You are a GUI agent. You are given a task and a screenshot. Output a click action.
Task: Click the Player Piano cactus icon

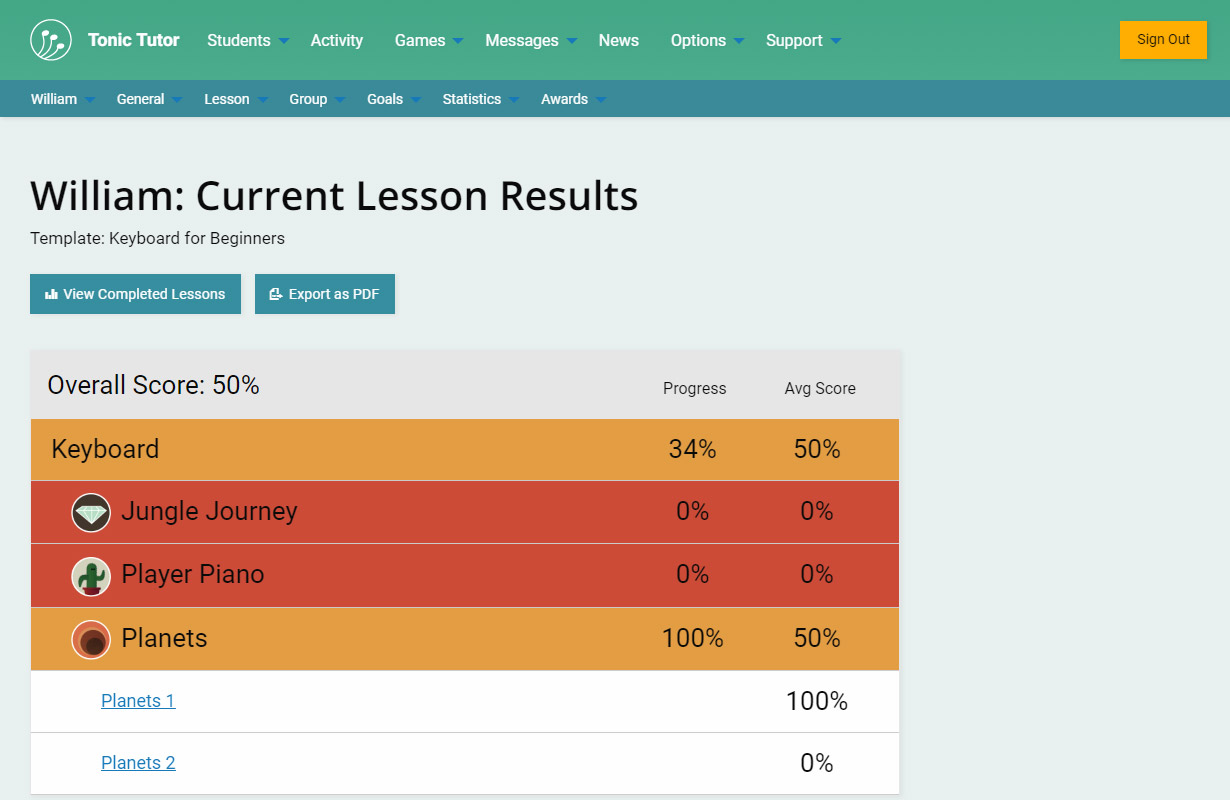pyautogui.click(x=91, y=576)
